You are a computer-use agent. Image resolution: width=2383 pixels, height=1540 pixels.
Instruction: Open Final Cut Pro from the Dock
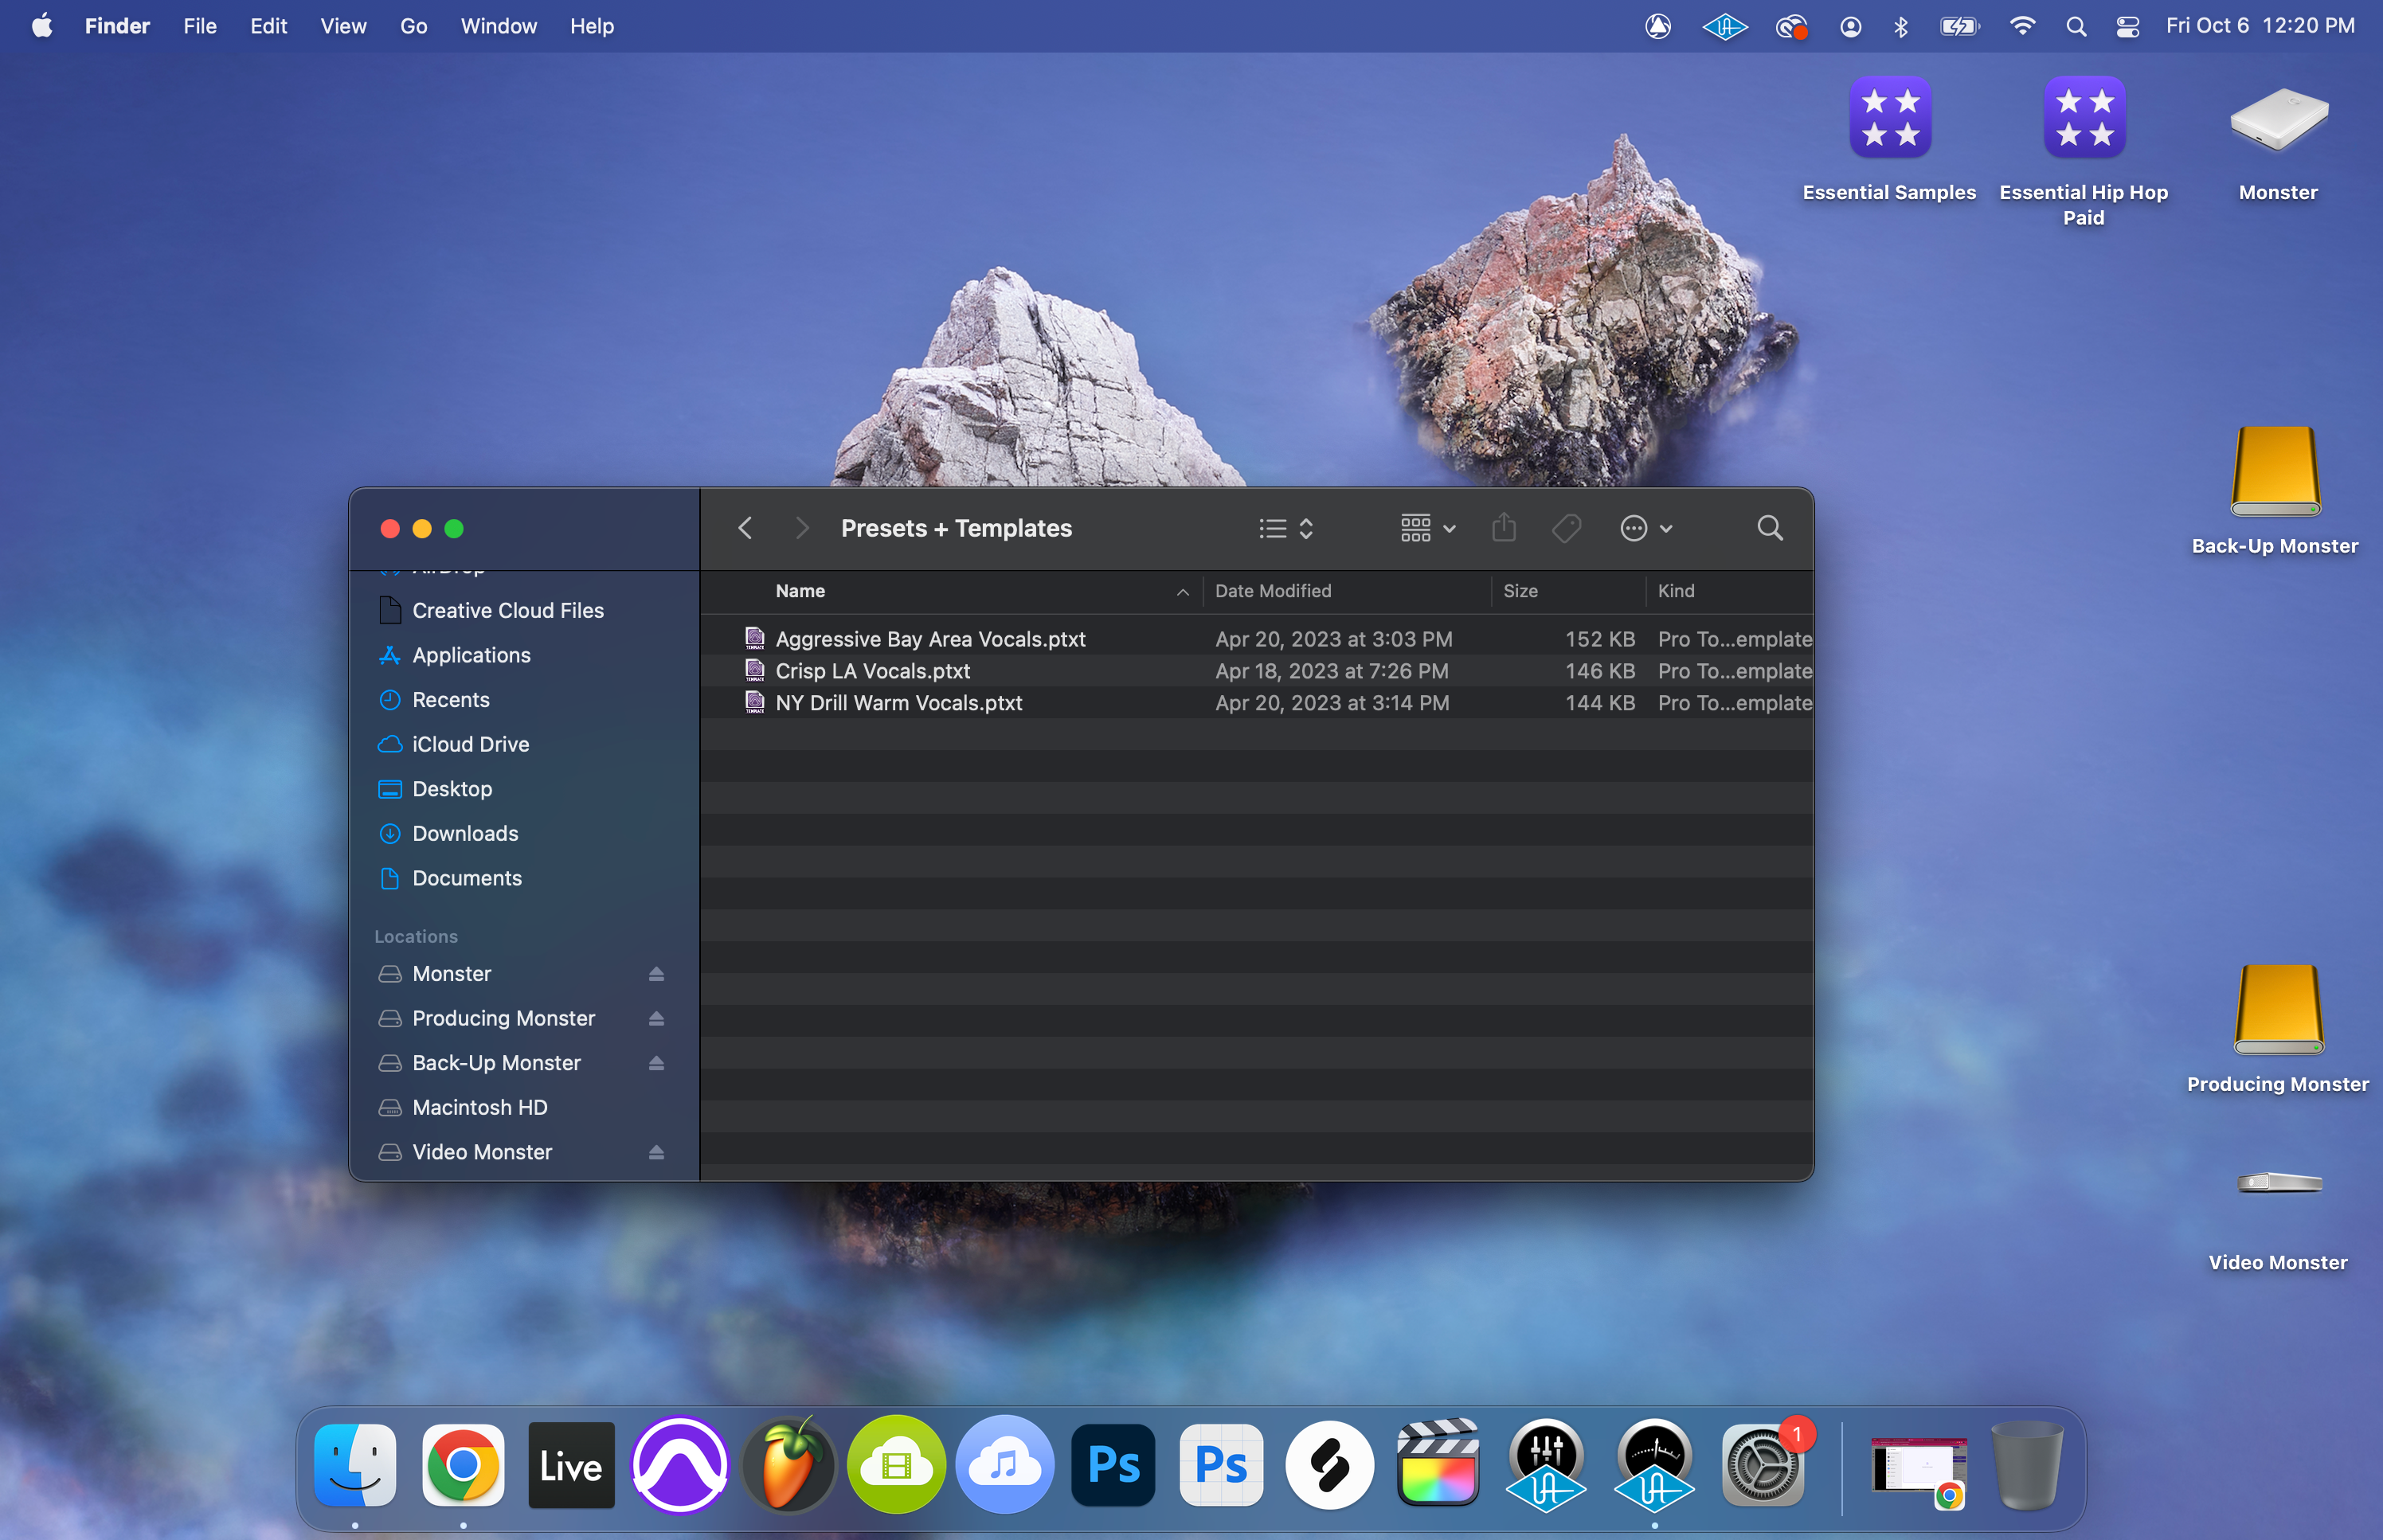click(x=1437, y=1466)
